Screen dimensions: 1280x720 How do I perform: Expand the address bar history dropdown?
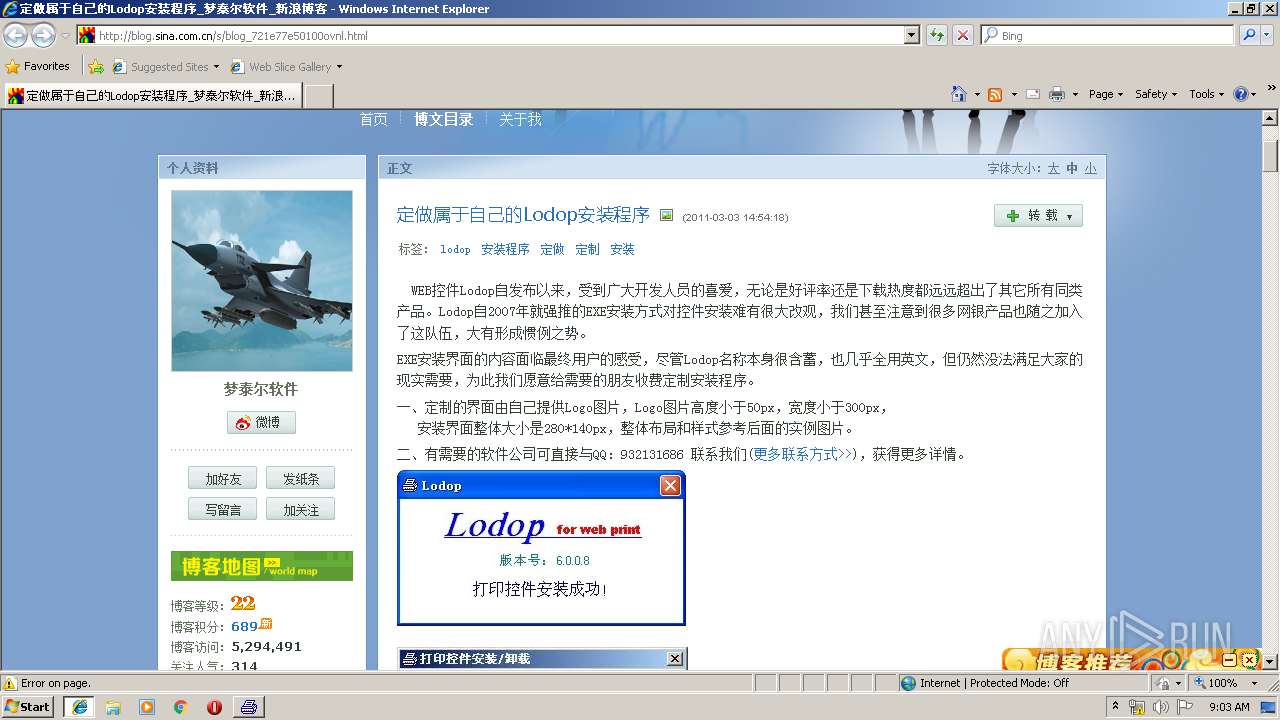(x=911, y=35)
